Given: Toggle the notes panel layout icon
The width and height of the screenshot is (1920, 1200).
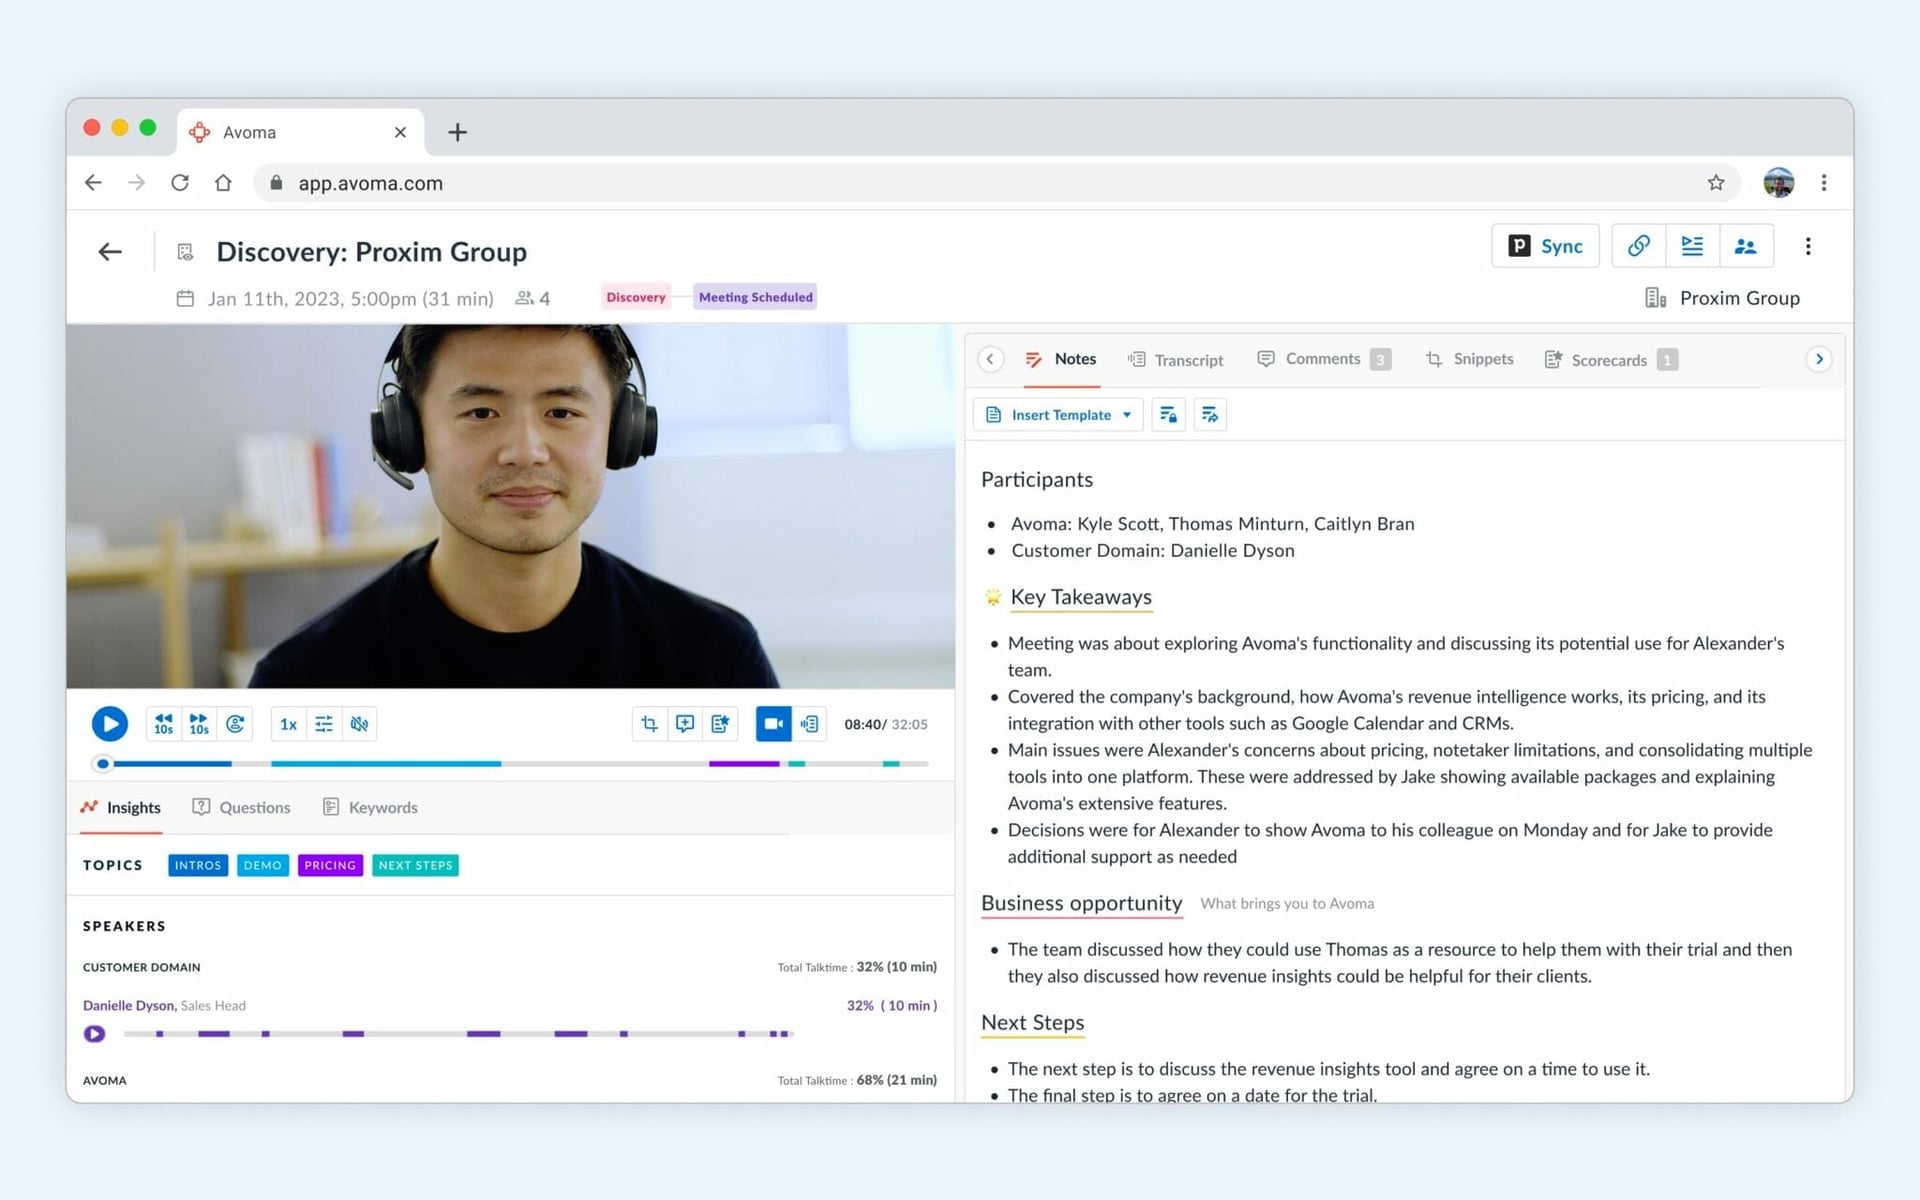Looking at the screenshot, I should pyautogui.click(x=1692, y=246).
